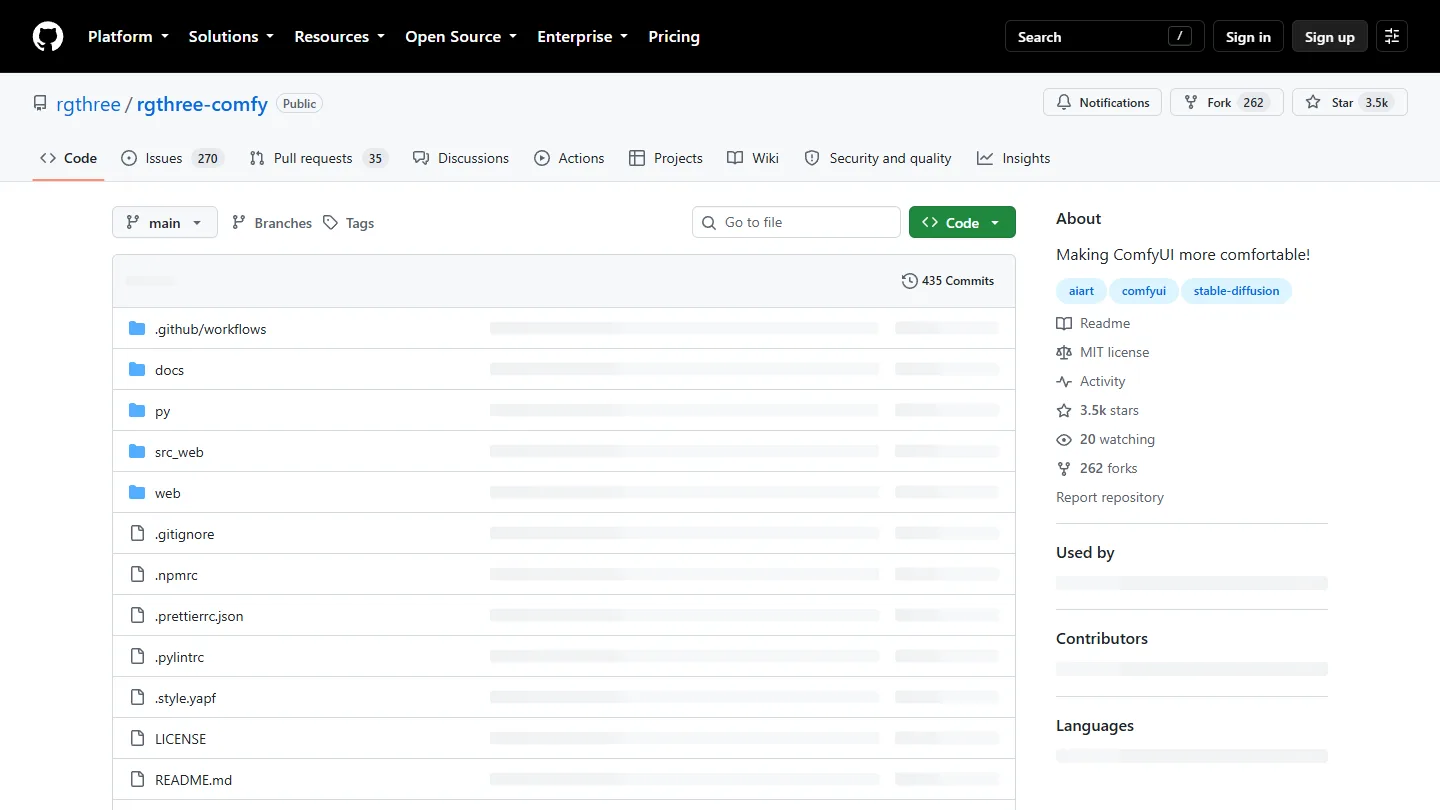This screenshot has height=810, width=1440.
Task: Click the .prettierrc.json file icon
Action: click(x=137, y=616)
